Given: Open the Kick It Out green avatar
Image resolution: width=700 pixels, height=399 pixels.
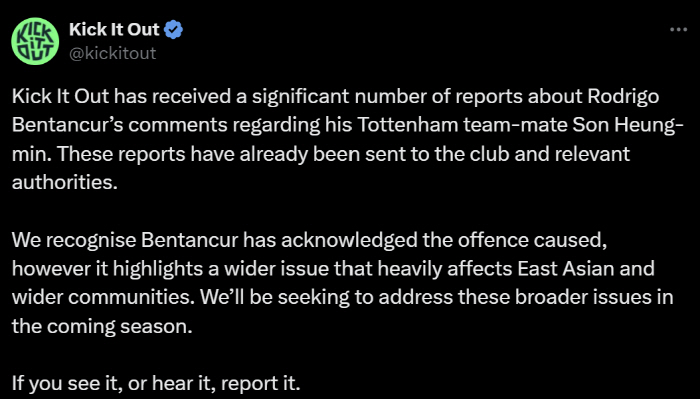Looking at the screenshot, I should 35,41.
